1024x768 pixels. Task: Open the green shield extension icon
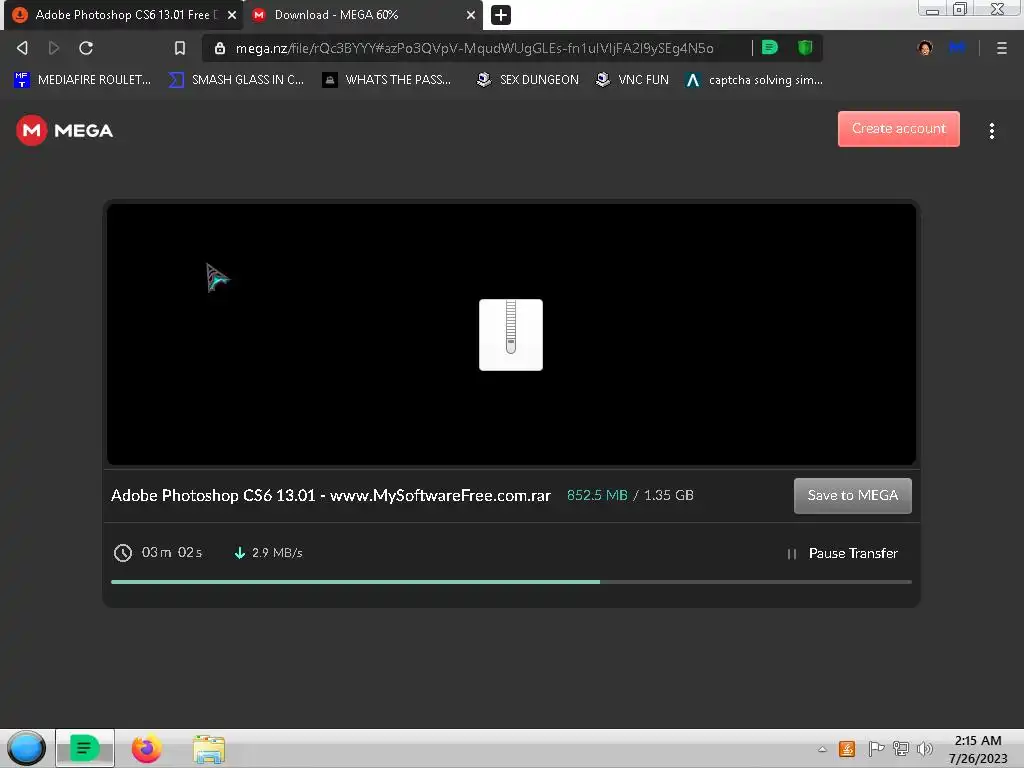pyautogui.click(x=805, y=48)
